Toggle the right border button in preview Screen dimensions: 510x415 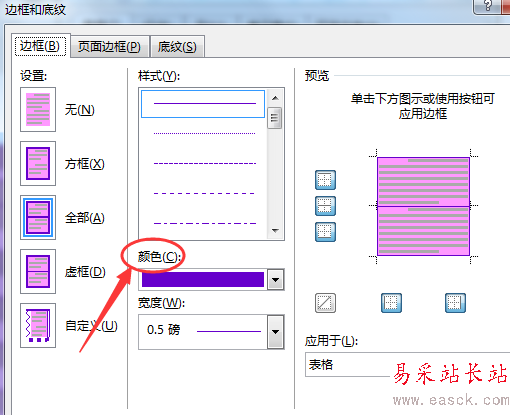[455, 303]
